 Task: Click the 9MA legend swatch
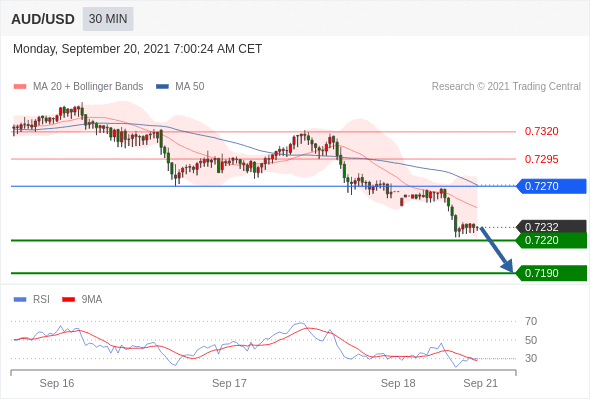68,300
